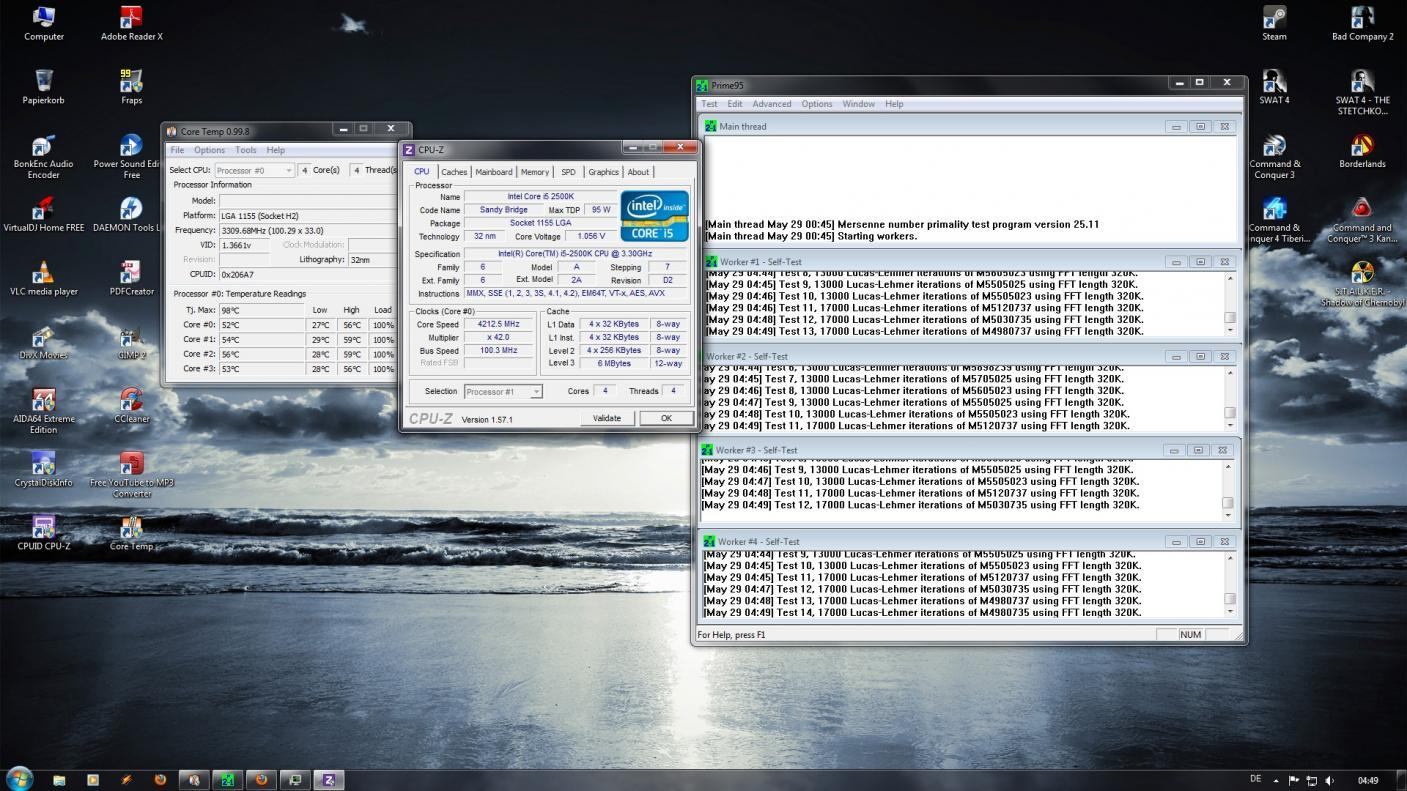Open Windows Media Player taskbar icon
The width and height of the screenshot is (1407, 791).
93,779
